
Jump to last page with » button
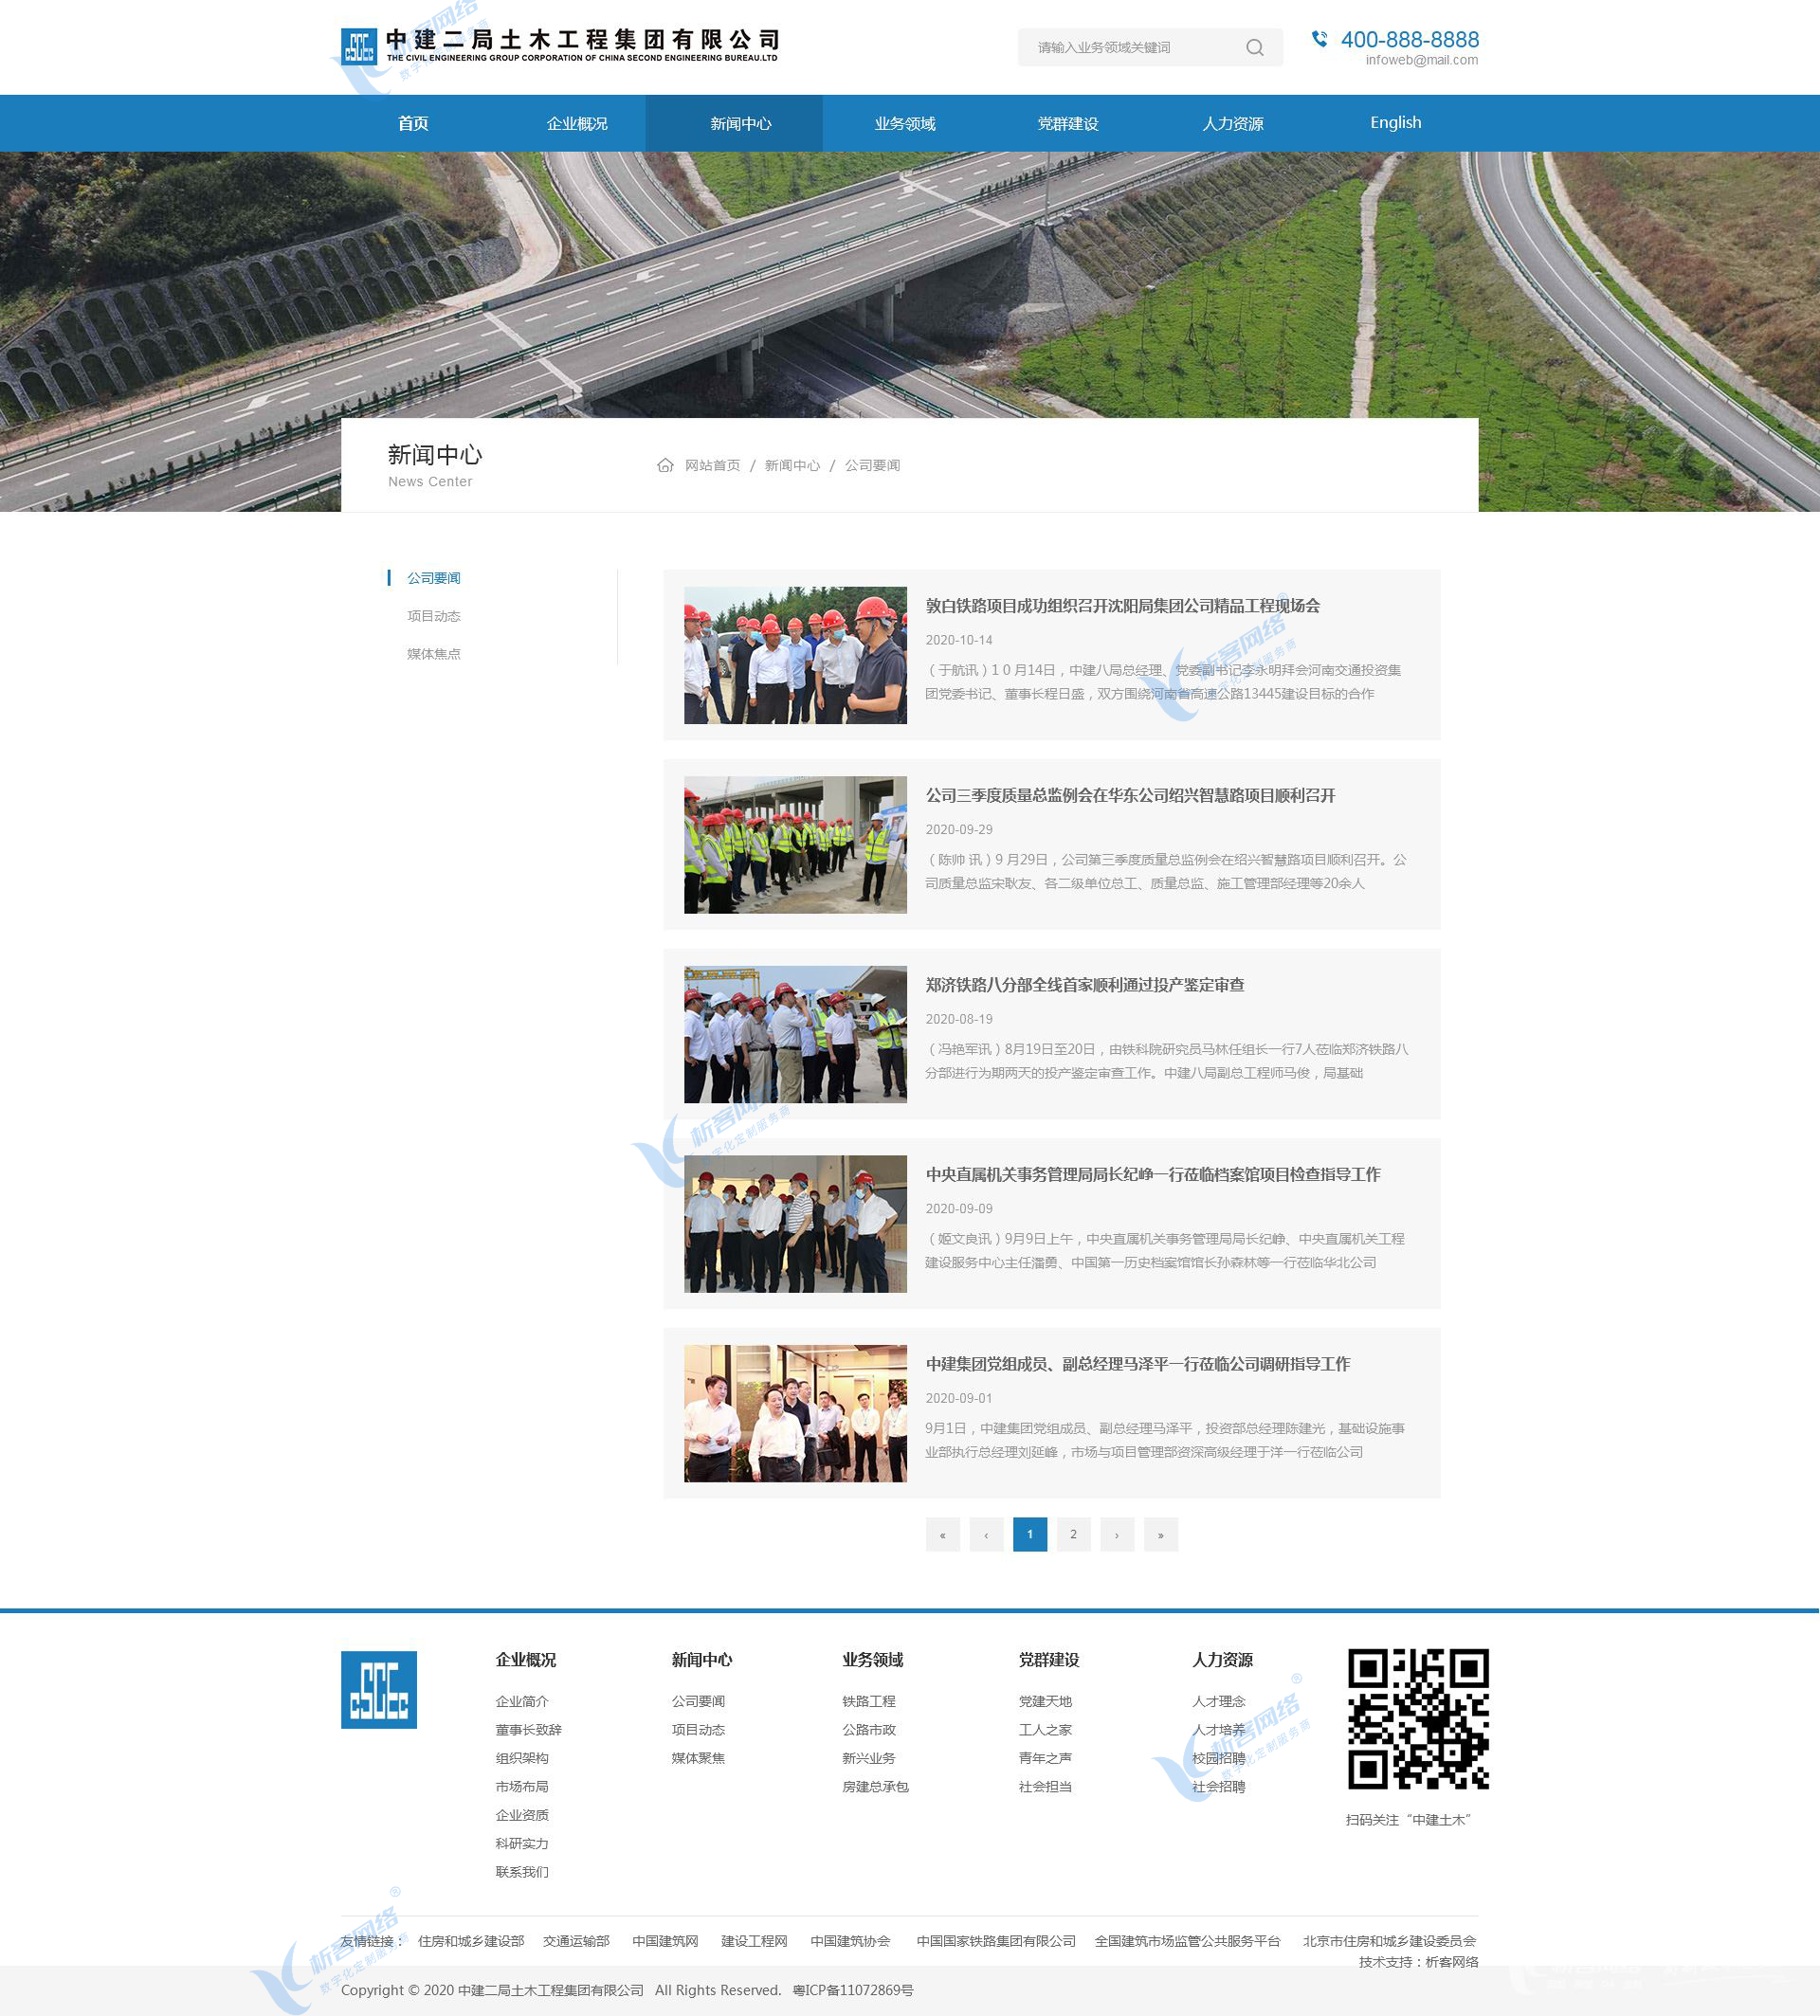(1160, 1534)
